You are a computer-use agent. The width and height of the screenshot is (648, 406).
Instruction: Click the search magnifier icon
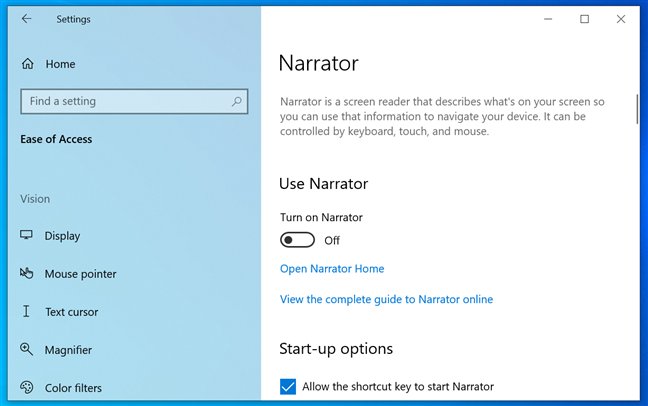tap(236, 101)
